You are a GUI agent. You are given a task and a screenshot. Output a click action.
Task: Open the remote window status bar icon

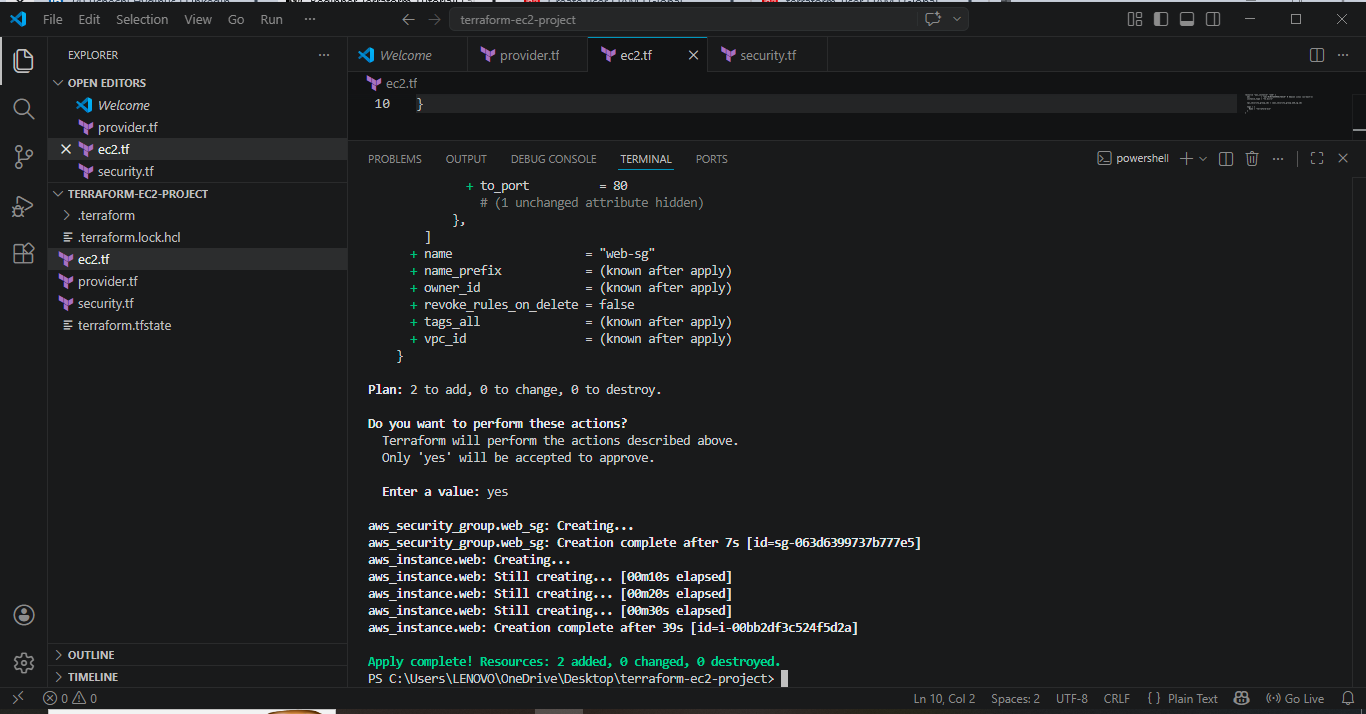[x=17, y=698]
